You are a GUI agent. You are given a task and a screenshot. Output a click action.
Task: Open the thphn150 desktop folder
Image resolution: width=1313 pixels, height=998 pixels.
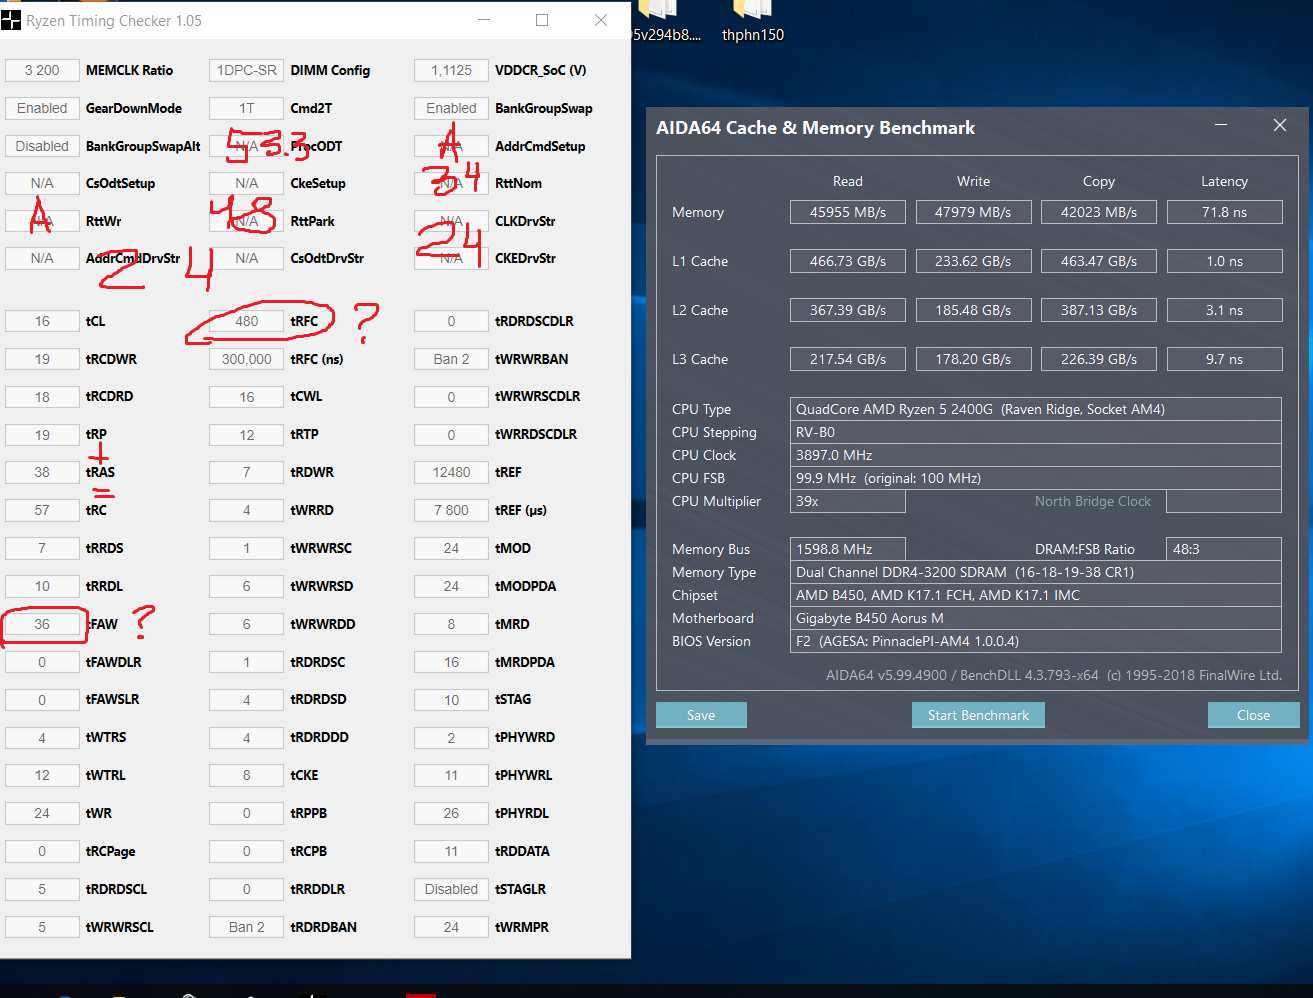[752, 21]
